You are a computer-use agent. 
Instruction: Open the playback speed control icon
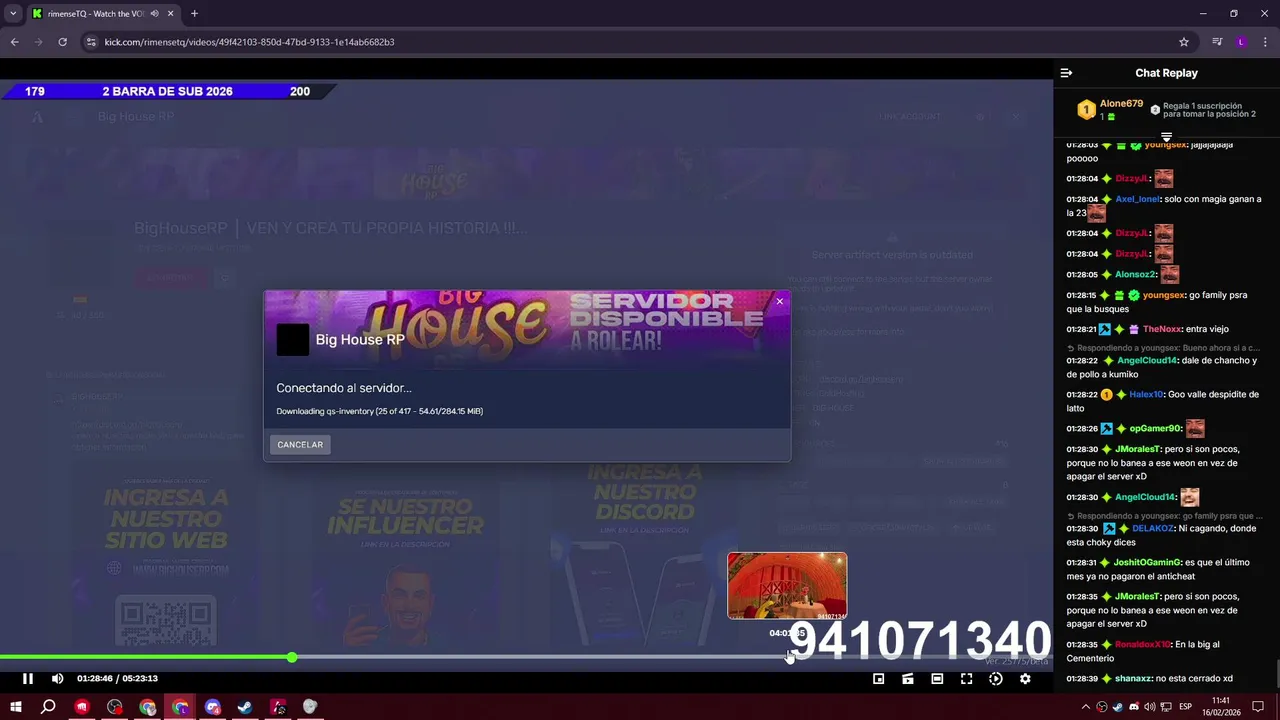click(996, 679)
